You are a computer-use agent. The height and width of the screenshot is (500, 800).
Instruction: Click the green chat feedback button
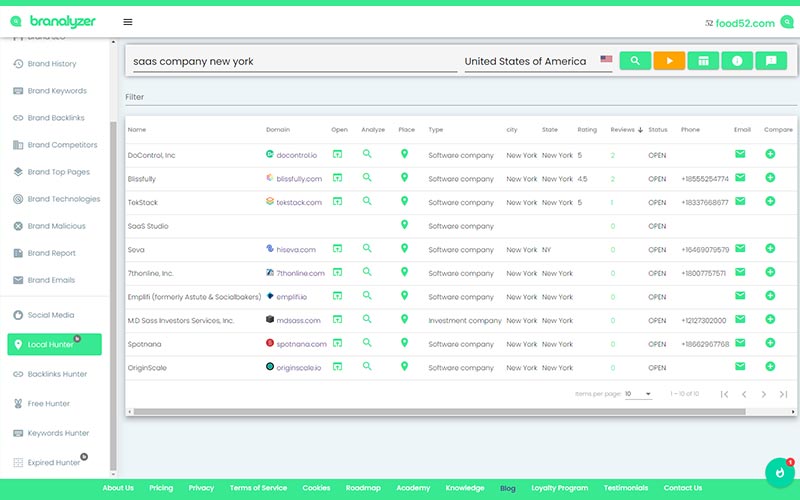click(771, 61)
